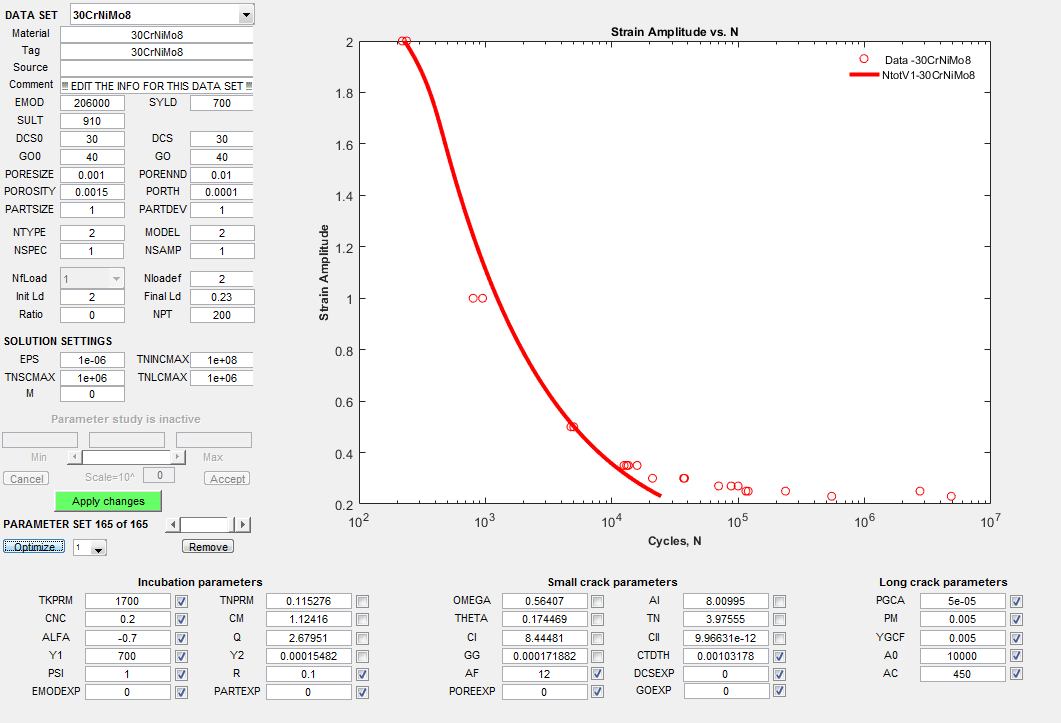Check the AI parameter checkbox

[779, 601]
